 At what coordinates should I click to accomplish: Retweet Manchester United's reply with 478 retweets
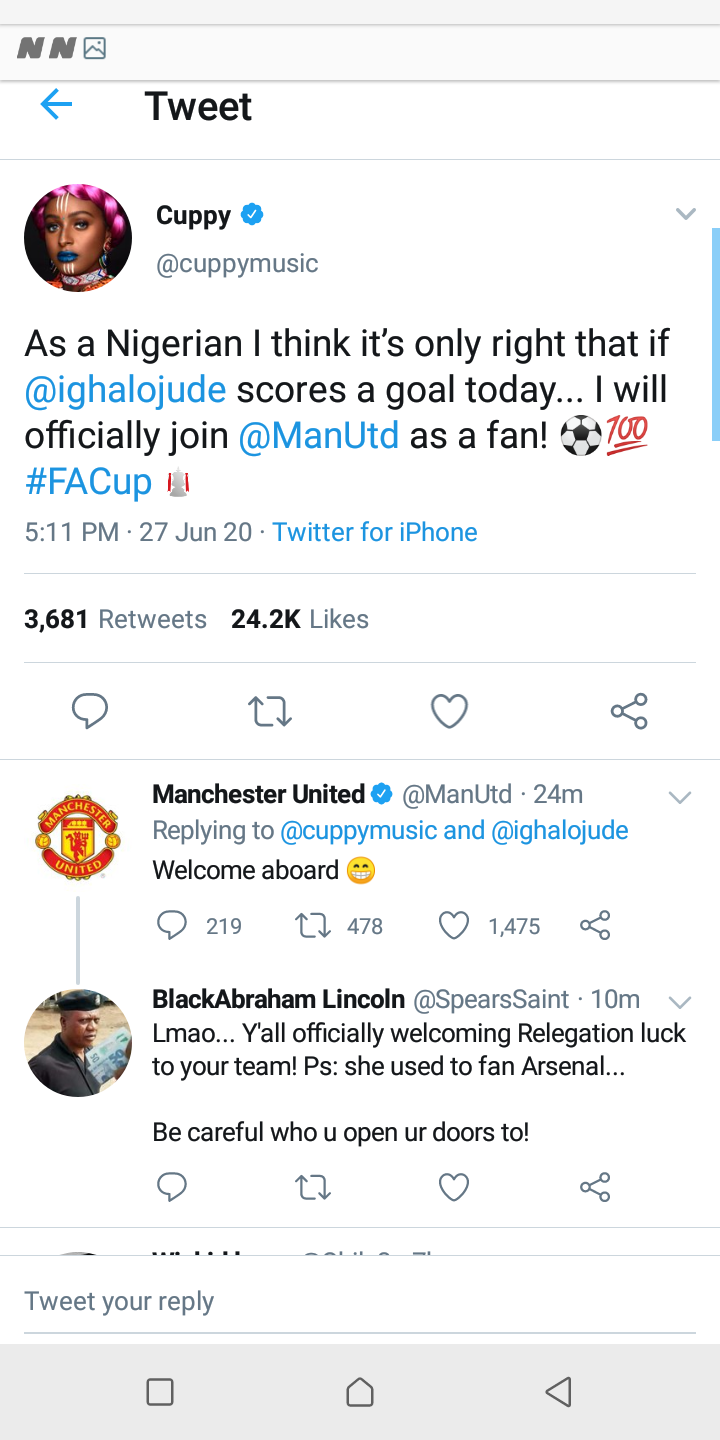tap(313, 926)
